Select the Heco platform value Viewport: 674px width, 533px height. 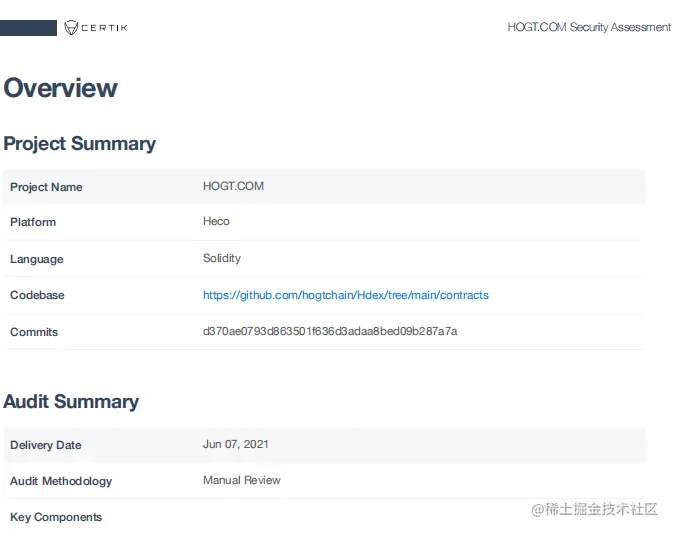pyautogui.click(x=216, y=221)
